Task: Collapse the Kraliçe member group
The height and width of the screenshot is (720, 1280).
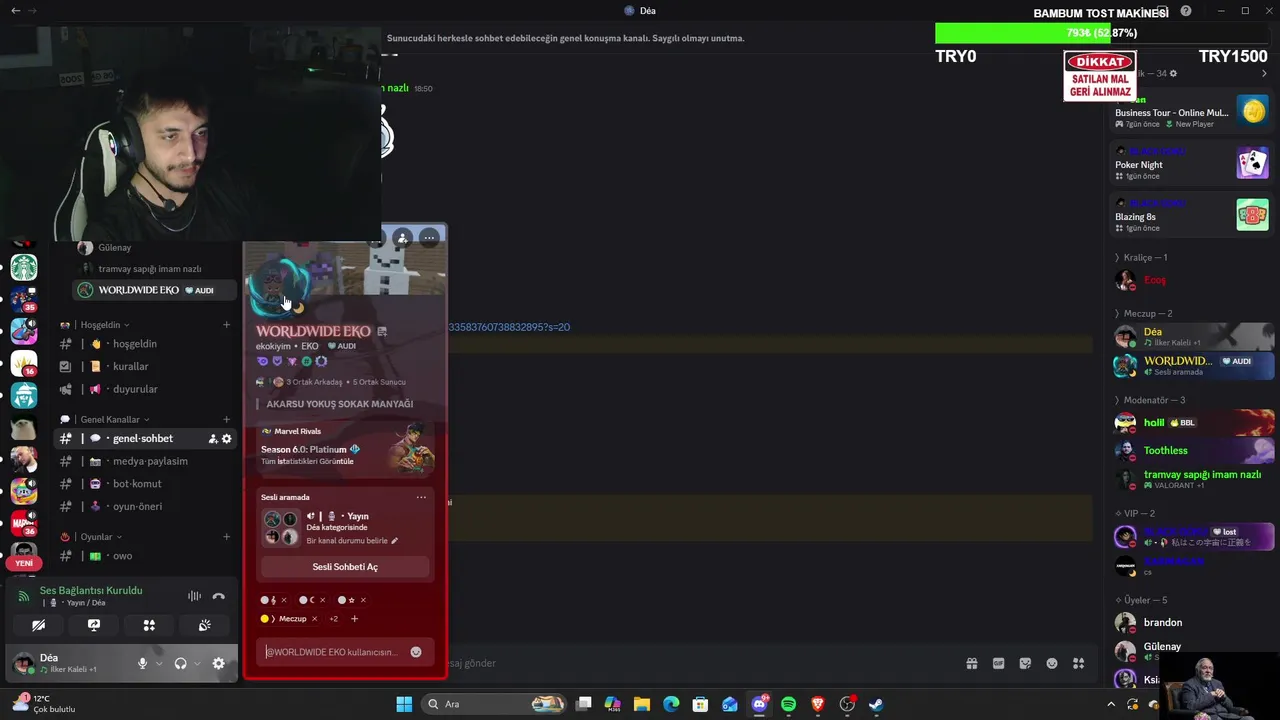Action: tap(1140, 258)
